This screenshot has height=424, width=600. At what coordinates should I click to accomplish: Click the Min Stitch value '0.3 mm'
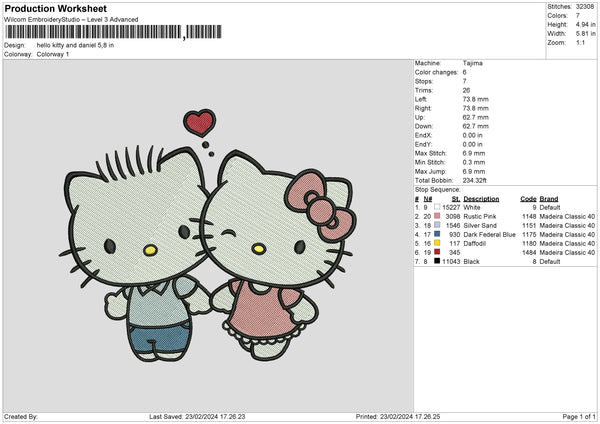474,162
